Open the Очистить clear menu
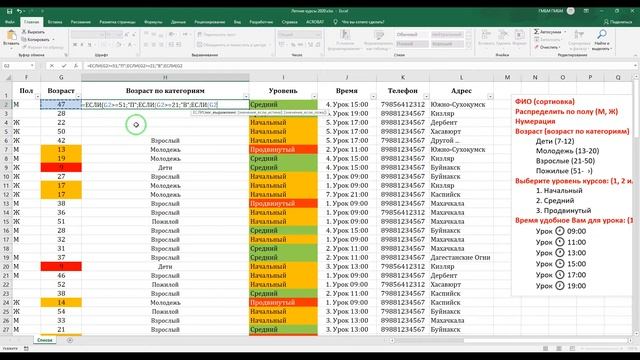The width and height of the screenshot is (640, 360). (x=546, y=47)
